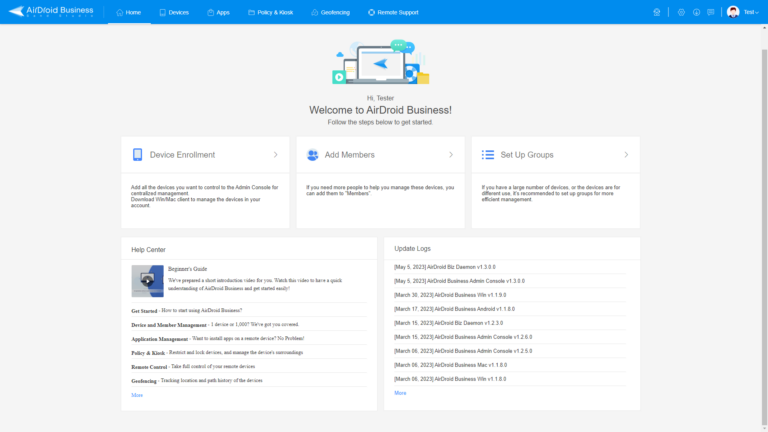Click the Help Center panel title
This screenshot has width=768, height=432.
[148, 250]
